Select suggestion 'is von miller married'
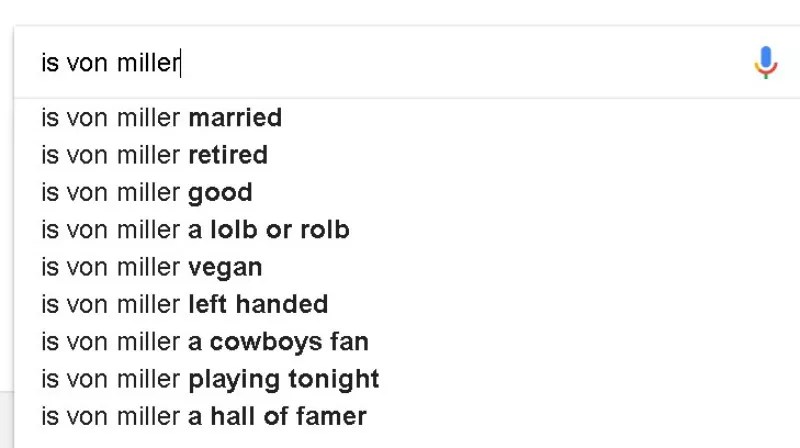 (x=161, y=118)
